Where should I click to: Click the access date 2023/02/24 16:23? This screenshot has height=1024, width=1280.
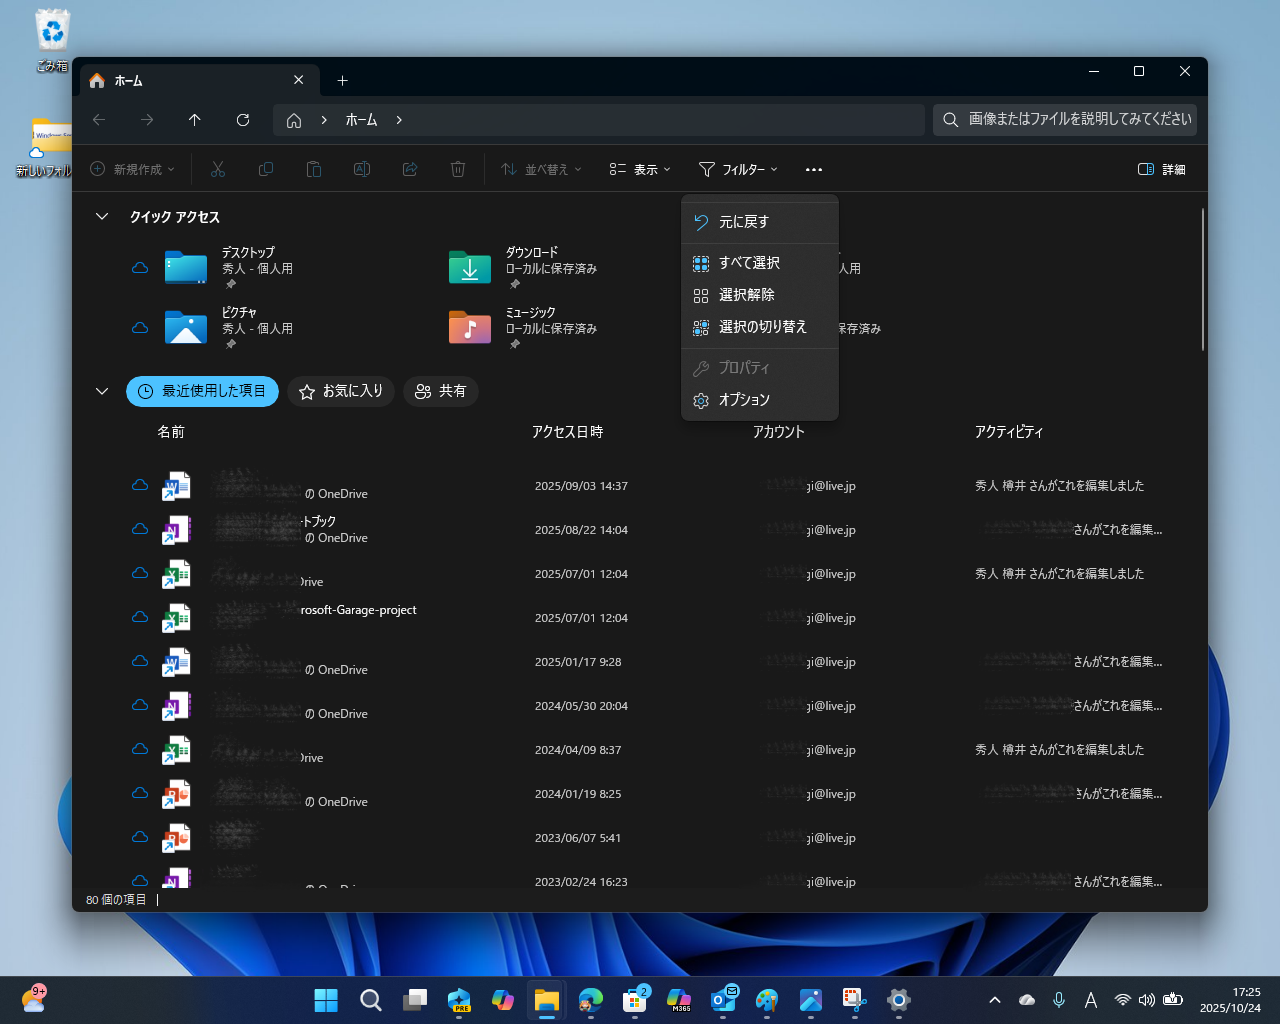pyautogui.click(x=581, y=882)
